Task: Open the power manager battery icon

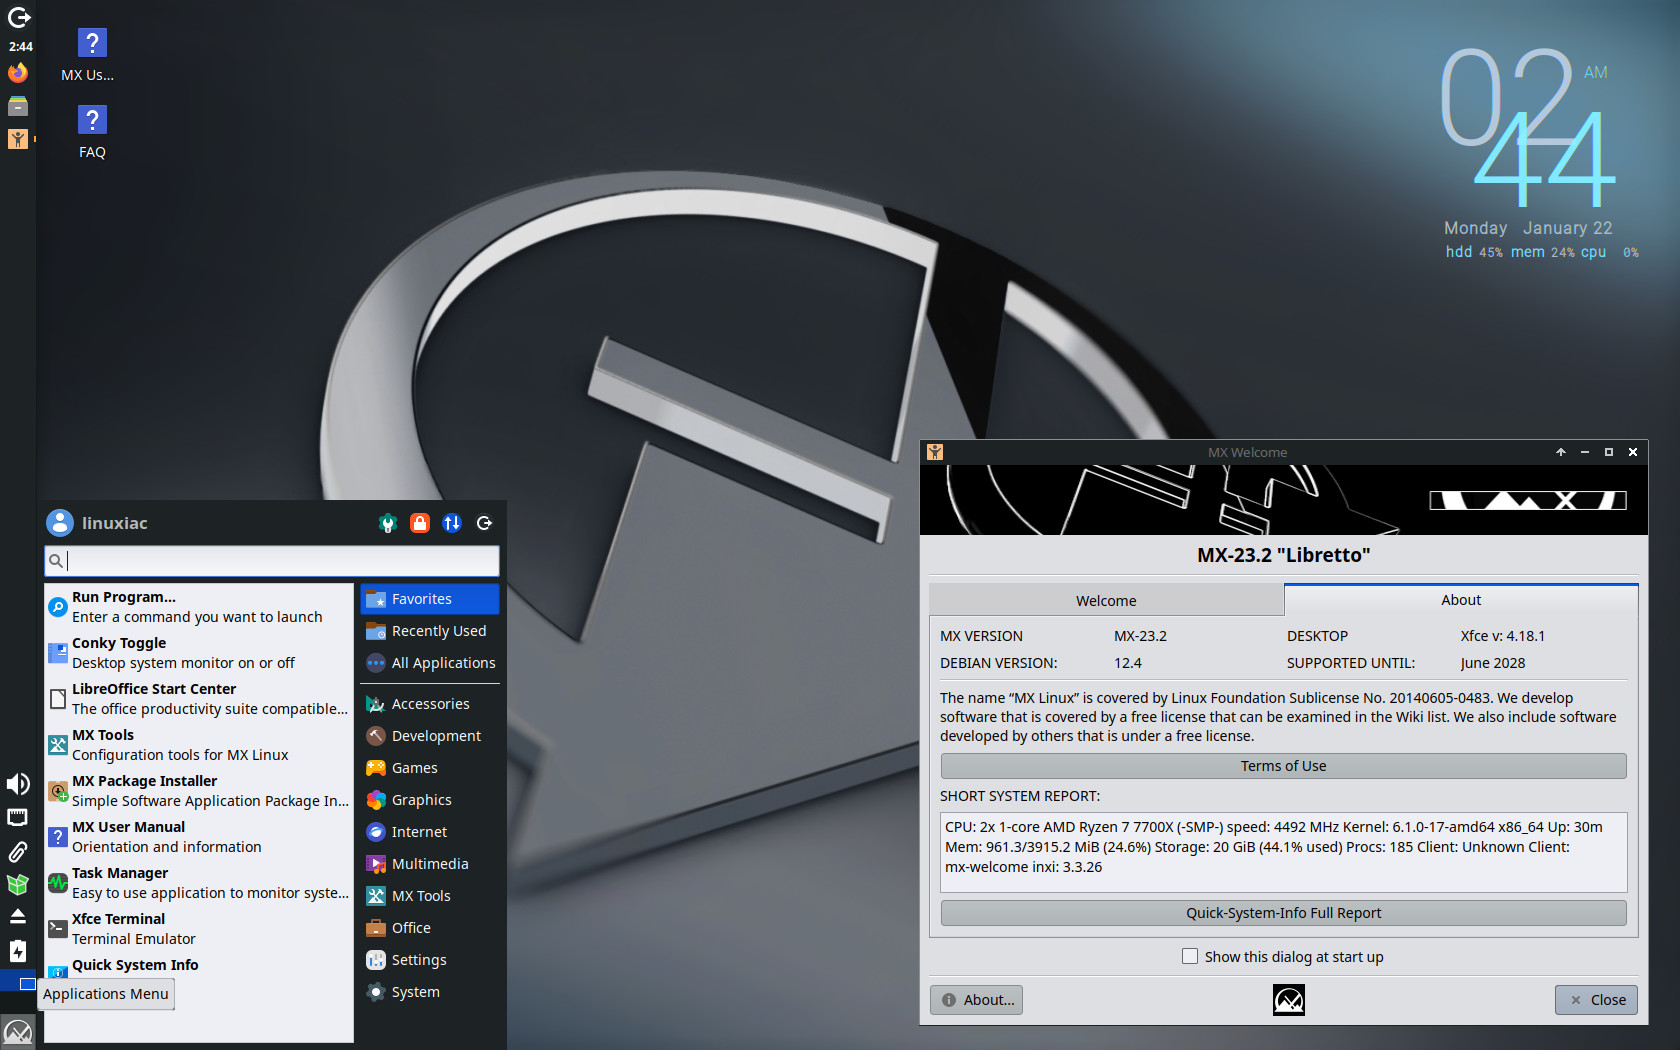Action: pos(18,950)
